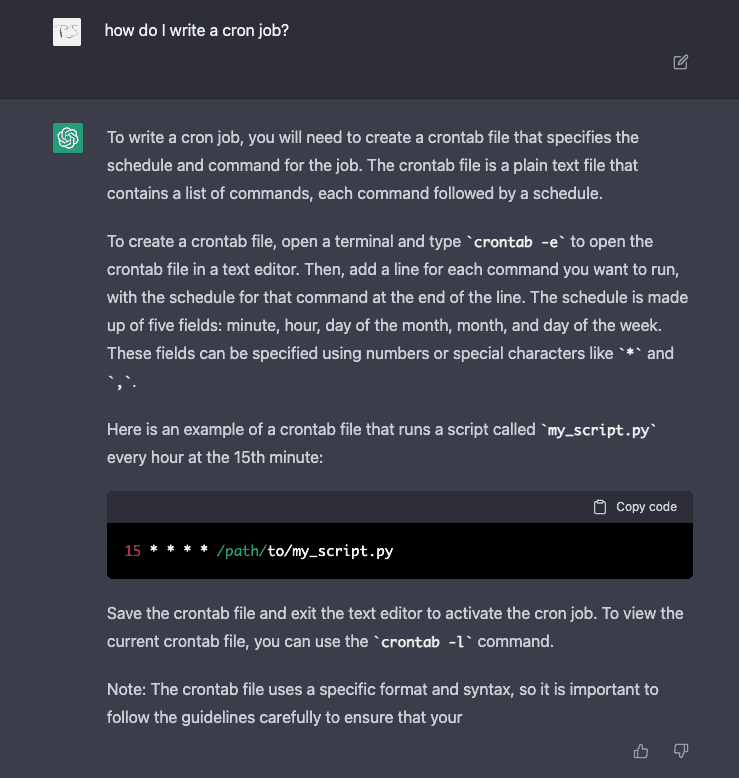Click the paragraph beginning with "Note:"
Screen dimensions: 739x778
380,703
